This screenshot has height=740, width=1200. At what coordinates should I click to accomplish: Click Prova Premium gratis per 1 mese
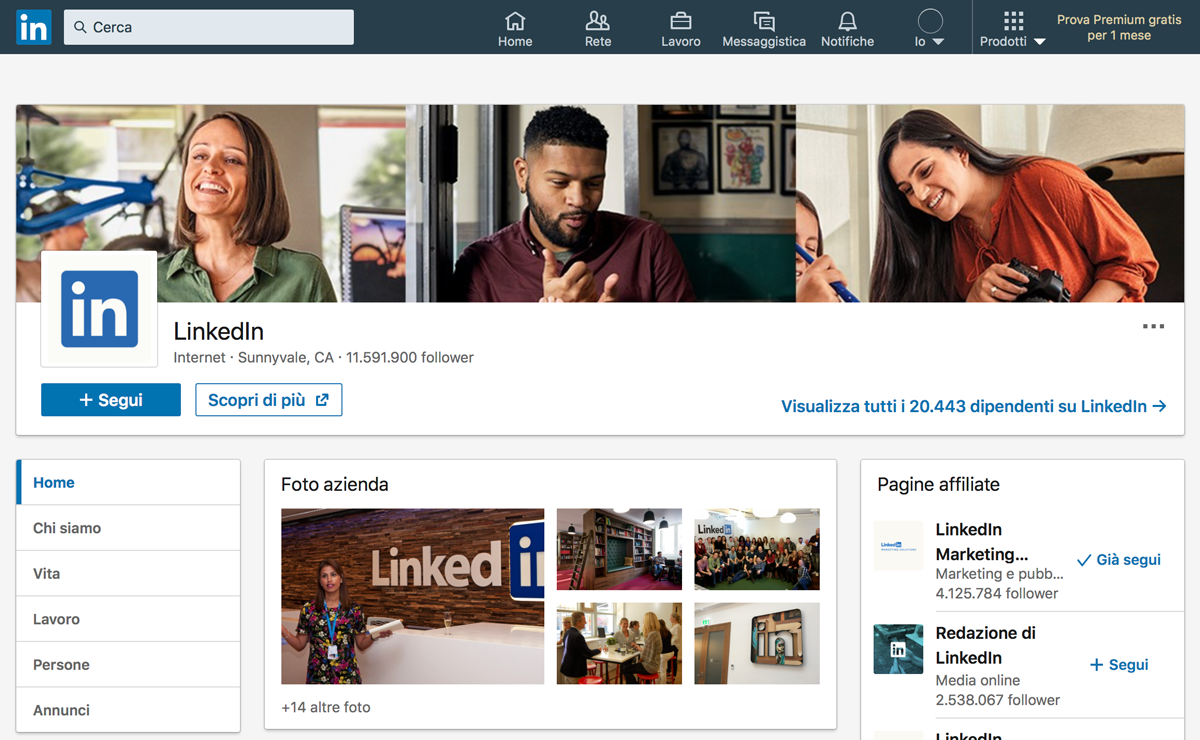coord(1119,27)
